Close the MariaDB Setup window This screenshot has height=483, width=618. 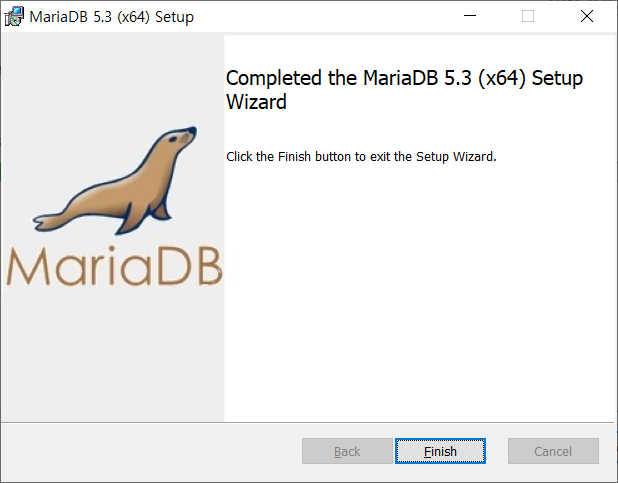pos(587,16)
